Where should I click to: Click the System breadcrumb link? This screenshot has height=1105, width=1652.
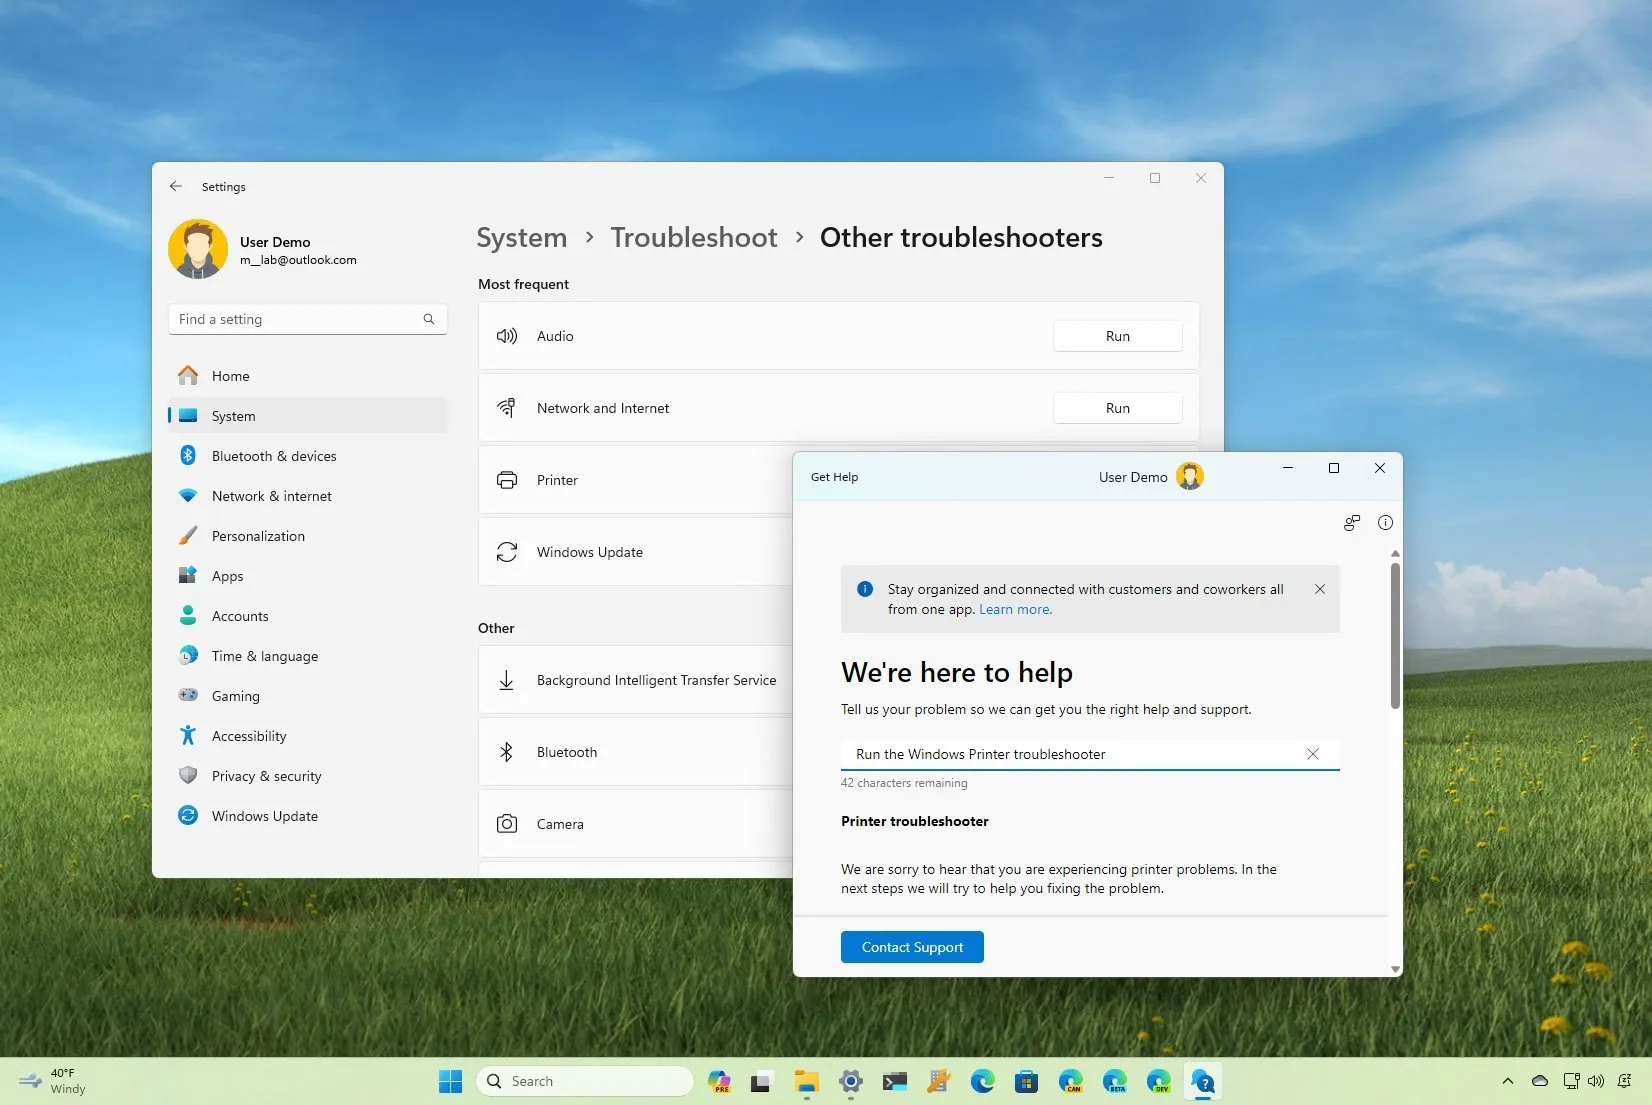coord(521,238)
